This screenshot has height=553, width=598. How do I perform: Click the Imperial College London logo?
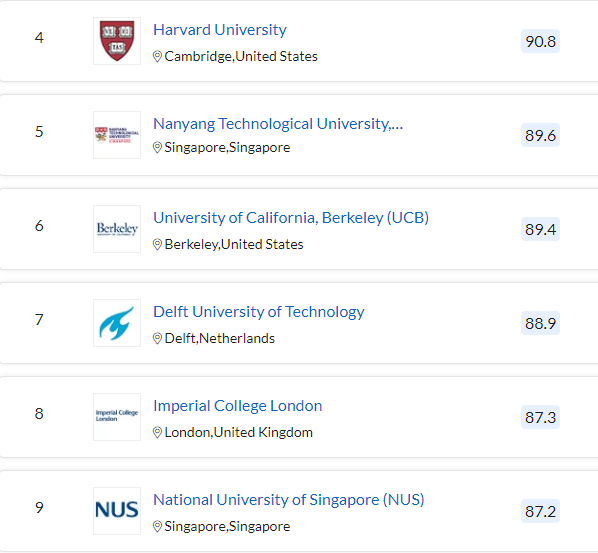117,417
